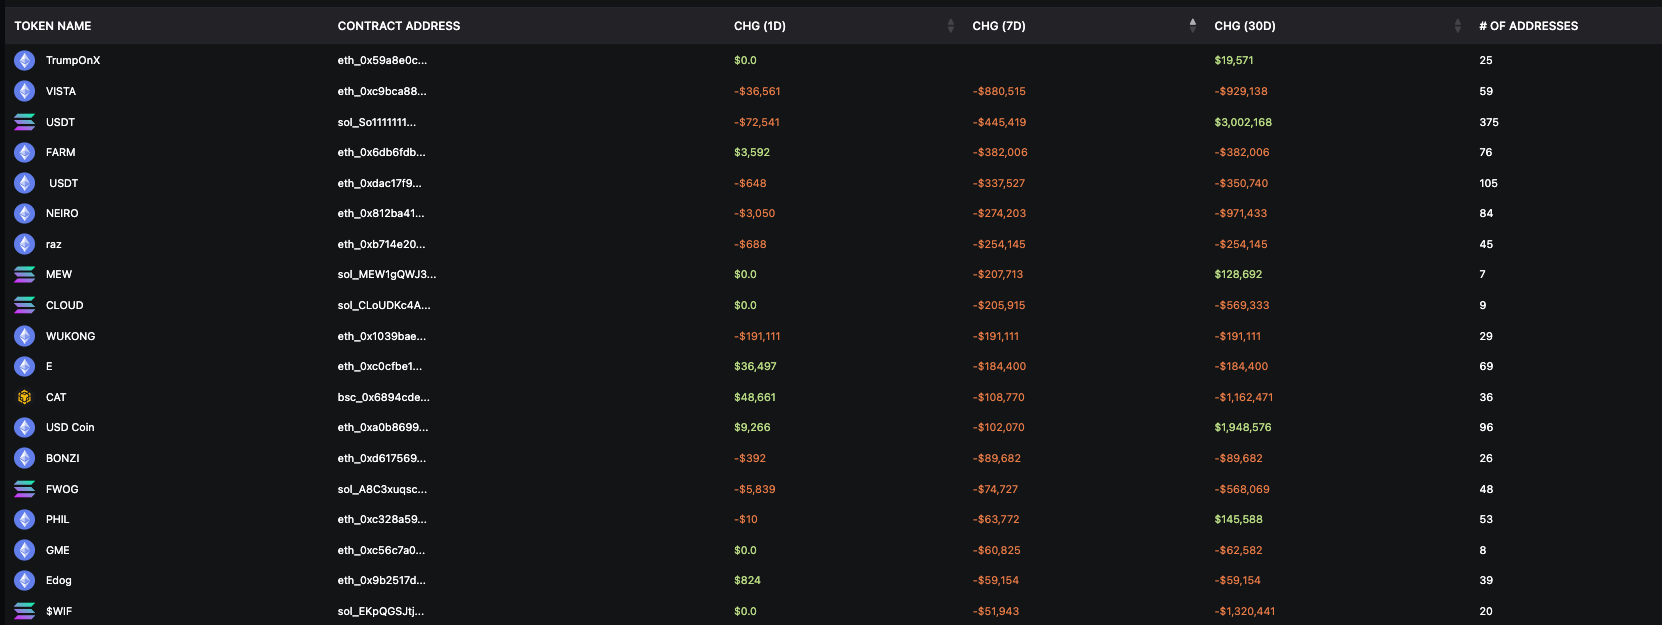
Task: Click the Ethereum icon beside USD Coin
Action: tap(25, 427)
